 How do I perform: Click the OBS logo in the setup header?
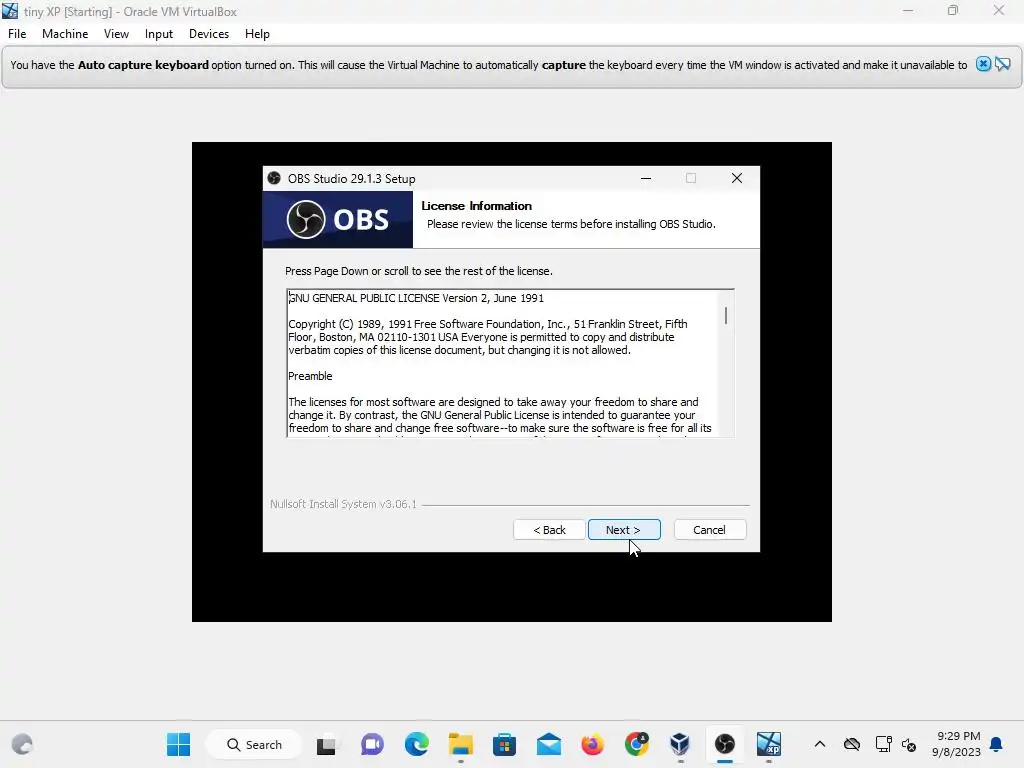coord(338,219)
